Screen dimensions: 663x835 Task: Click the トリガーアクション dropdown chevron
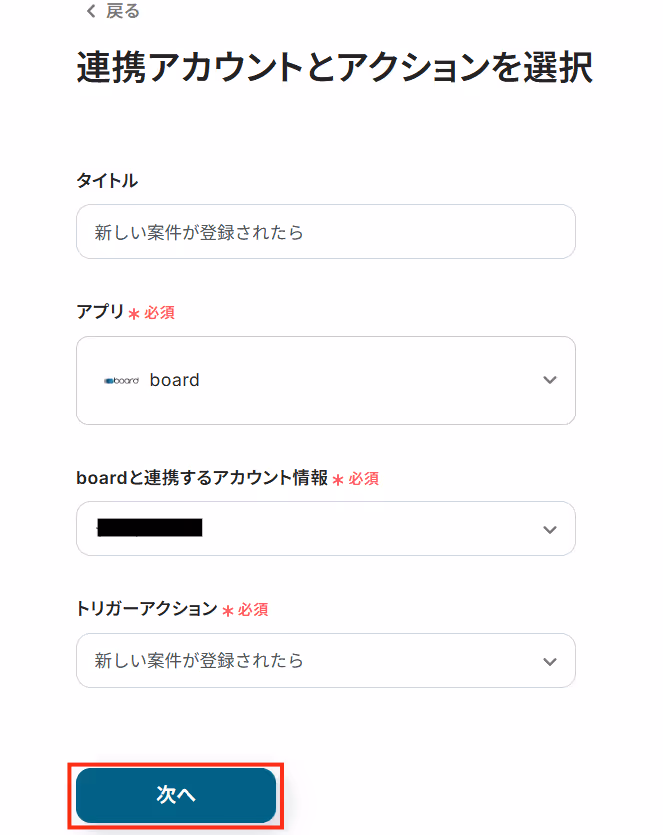point(548,661)
